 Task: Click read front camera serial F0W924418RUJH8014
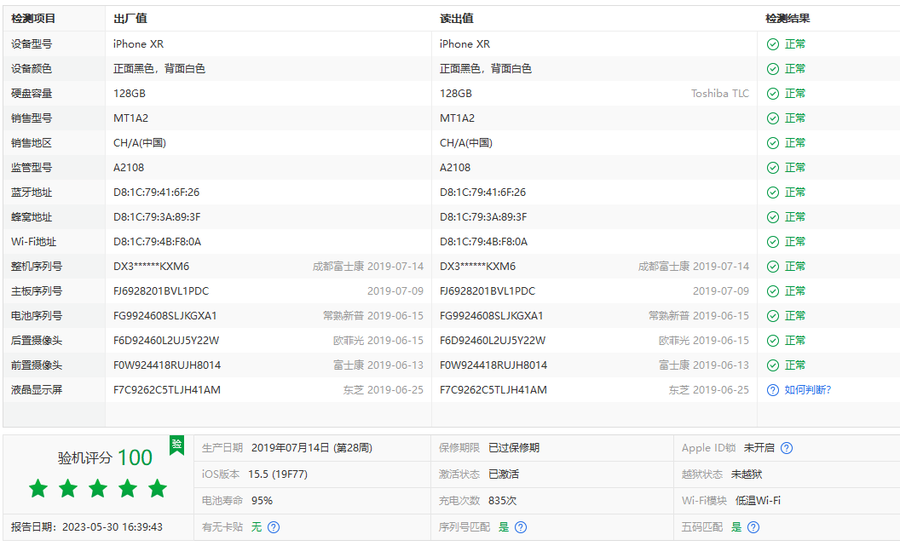[x=493, y=365]
